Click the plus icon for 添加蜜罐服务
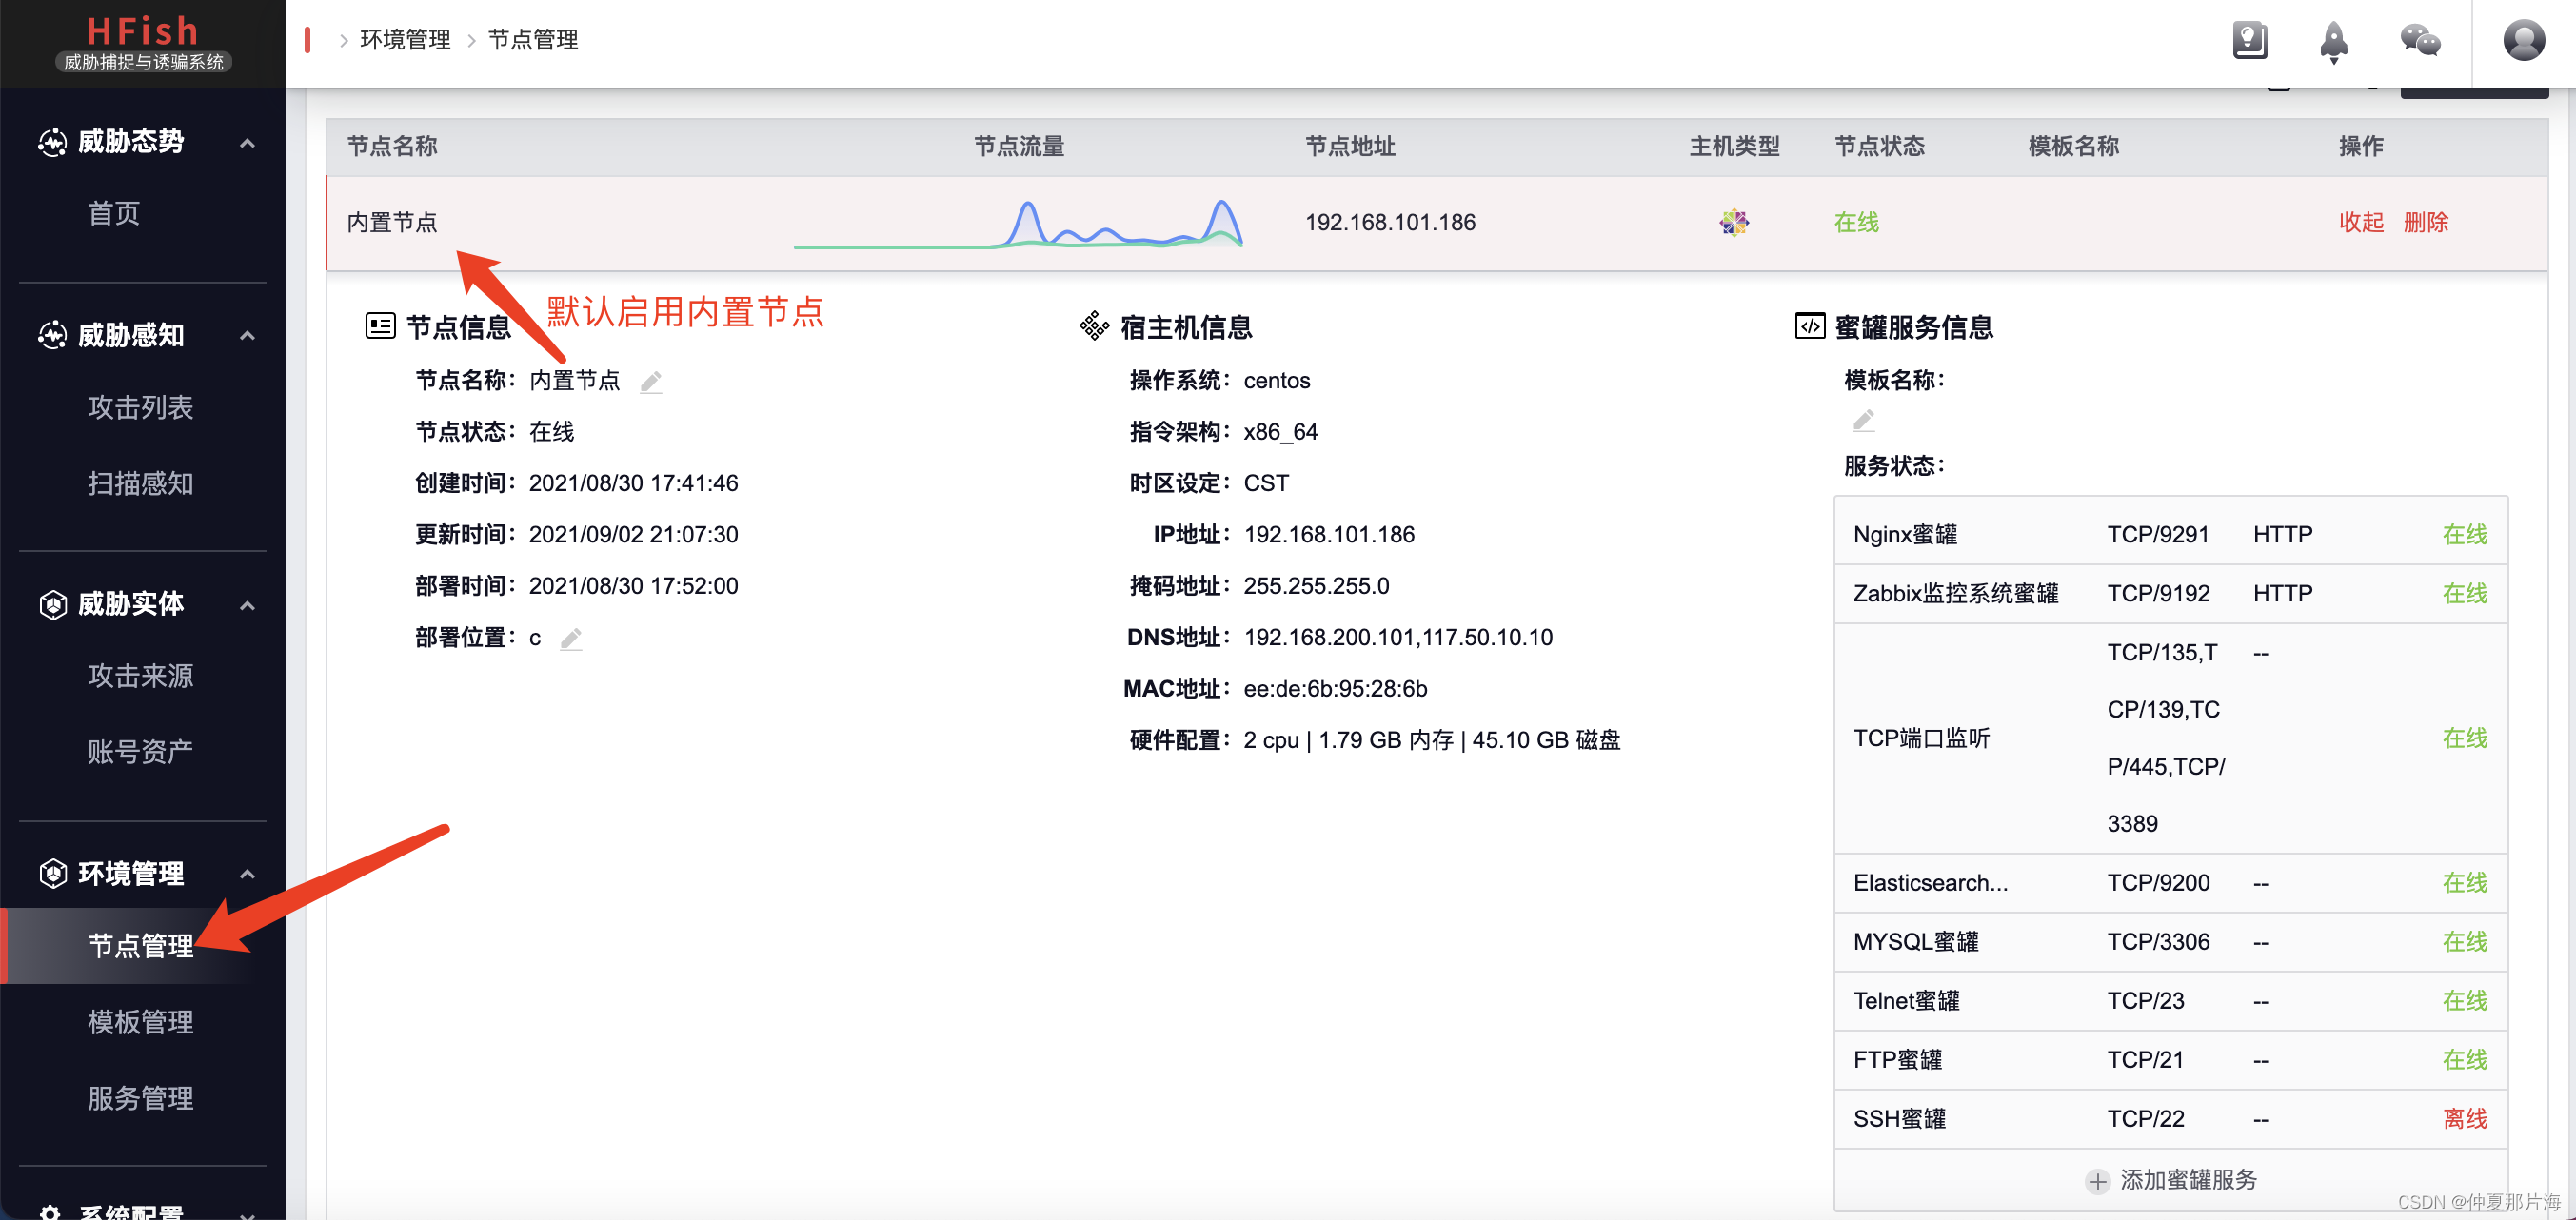 click(x=2097, y=1181)
